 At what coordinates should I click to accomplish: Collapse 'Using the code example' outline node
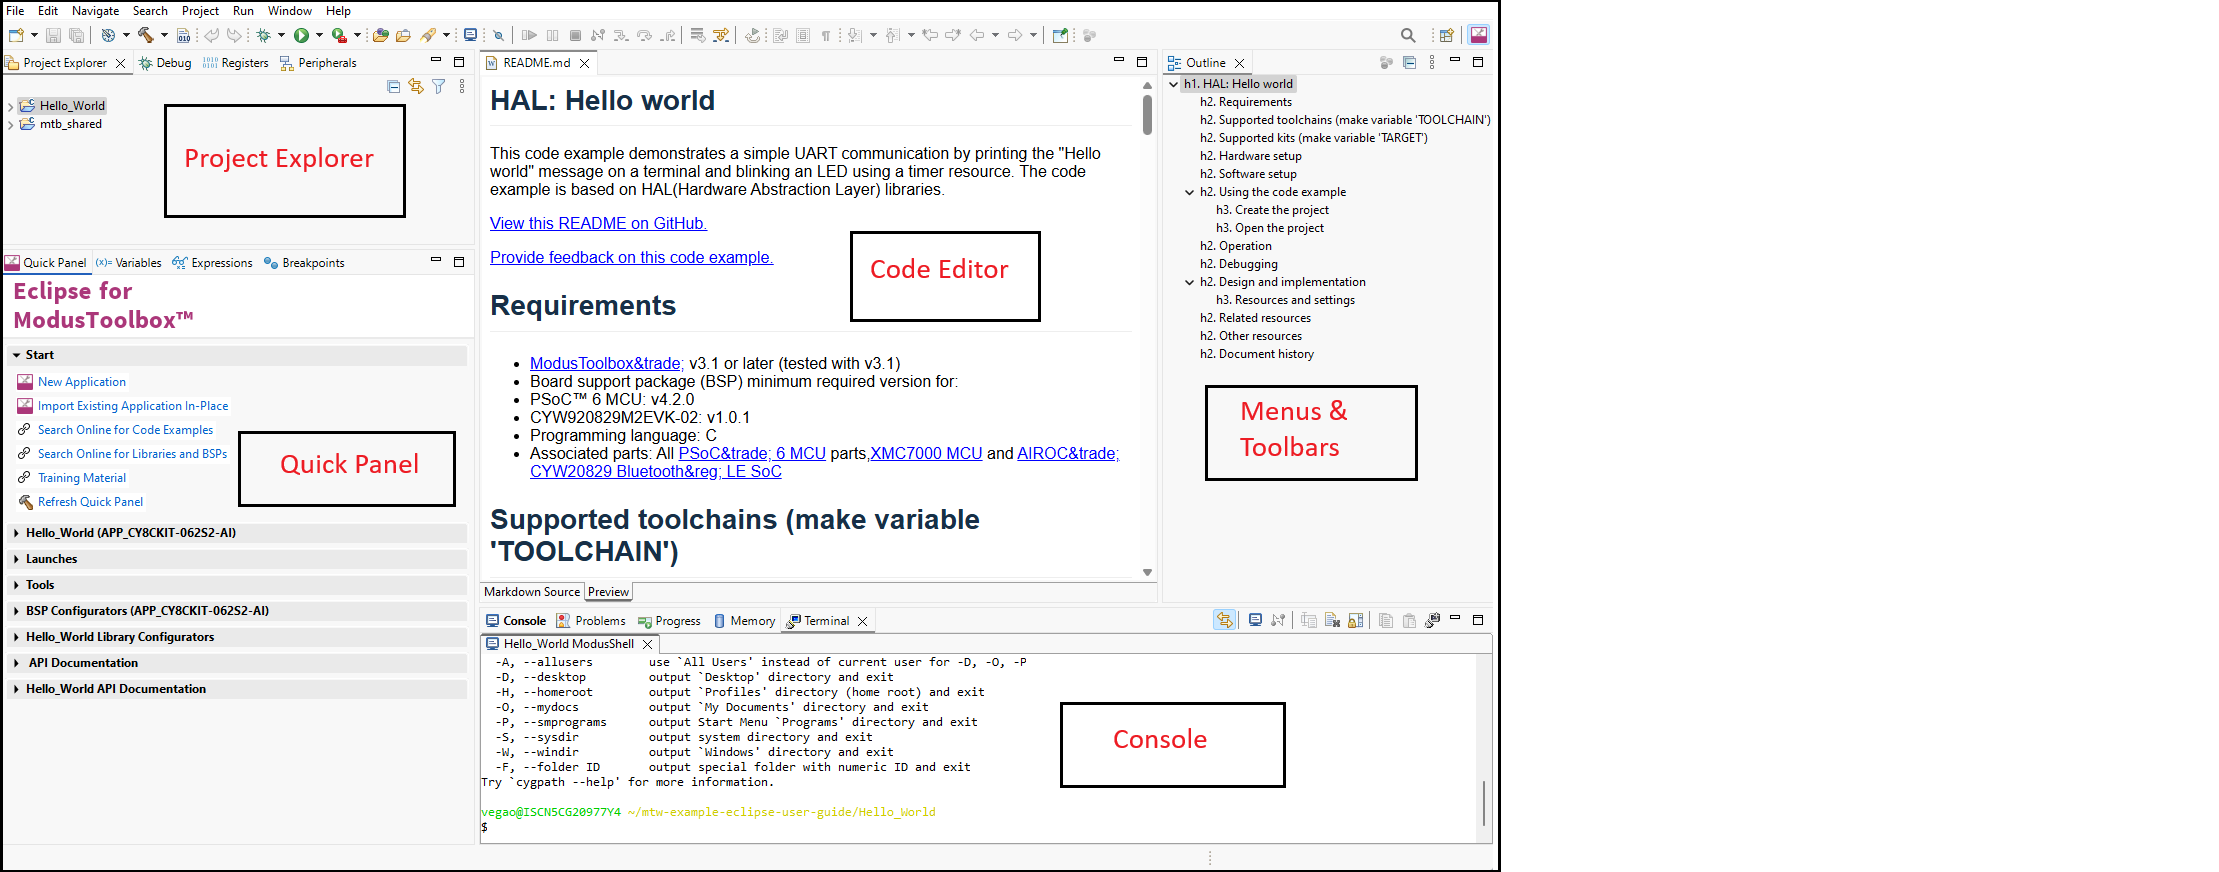pyautogui.click(x=1190, y=192)
